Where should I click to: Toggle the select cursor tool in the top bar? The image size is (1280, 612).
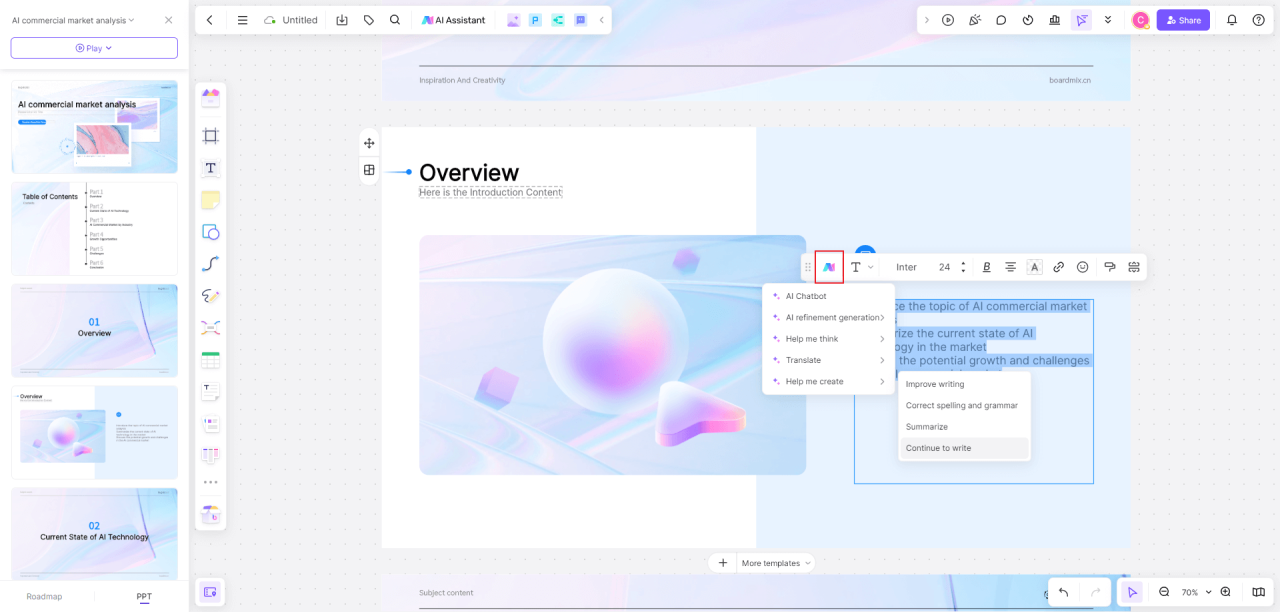pyautogui.click(x=1081, y=19)
